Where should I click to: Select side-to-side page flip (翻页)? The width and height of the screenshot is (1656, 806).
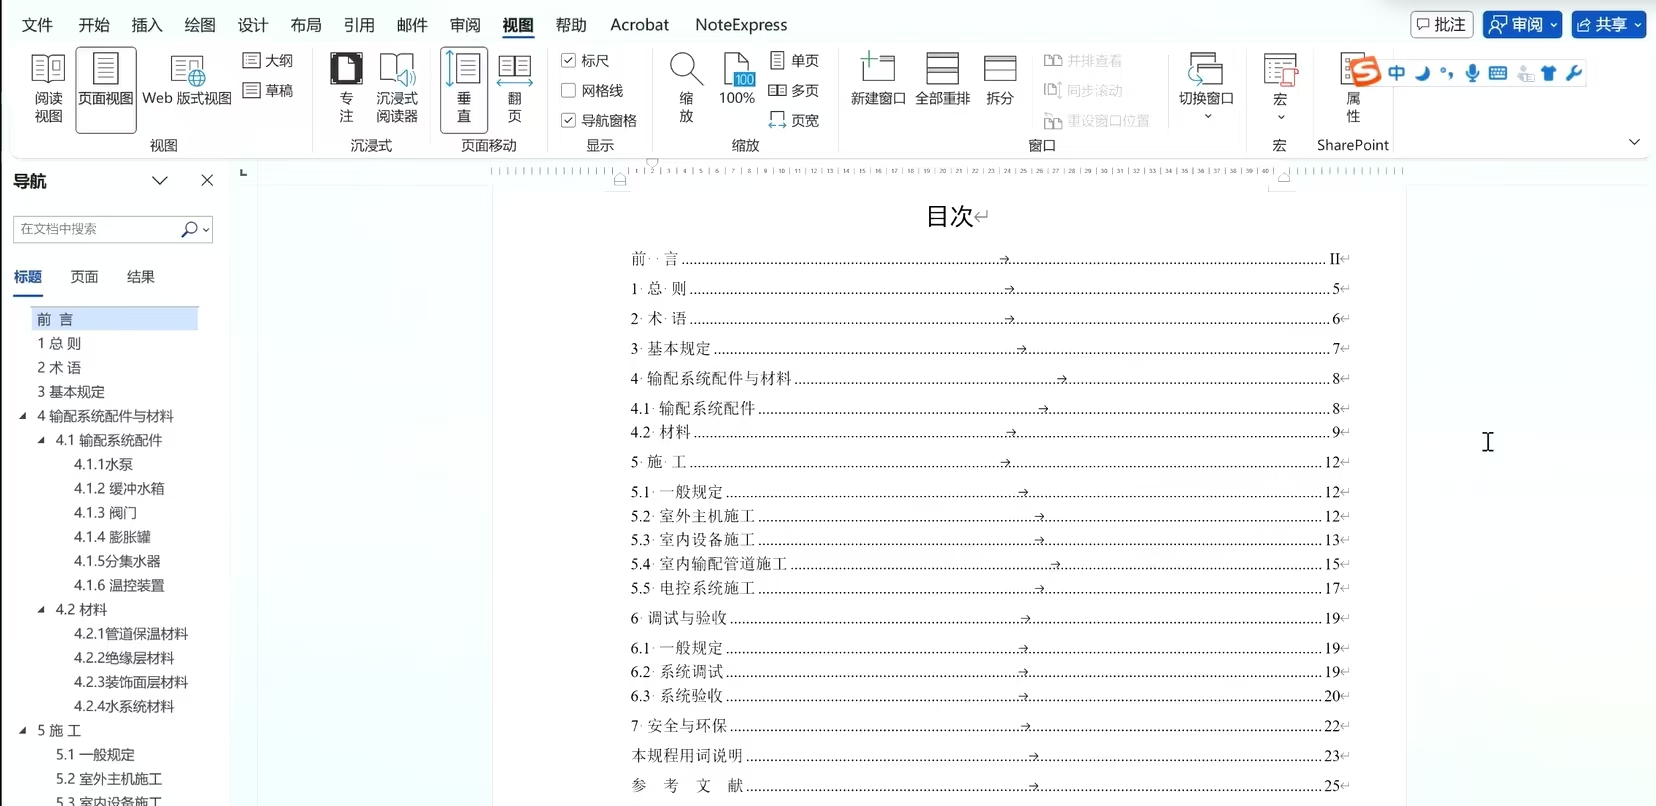click(514, 89)
